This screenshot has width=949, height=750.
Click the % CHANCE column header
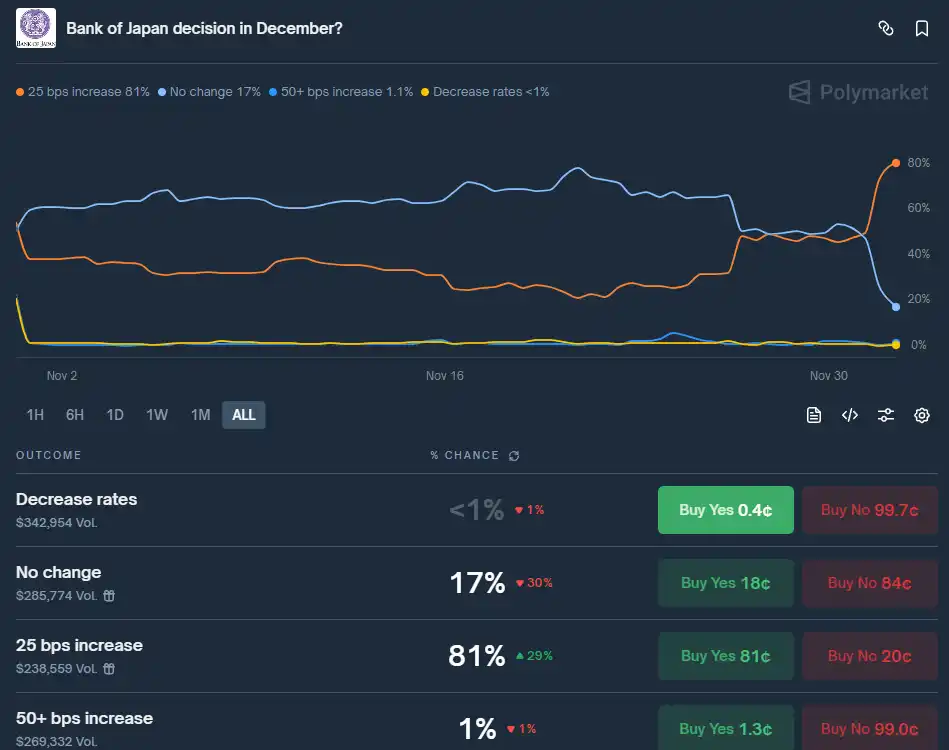pos(464,455)
